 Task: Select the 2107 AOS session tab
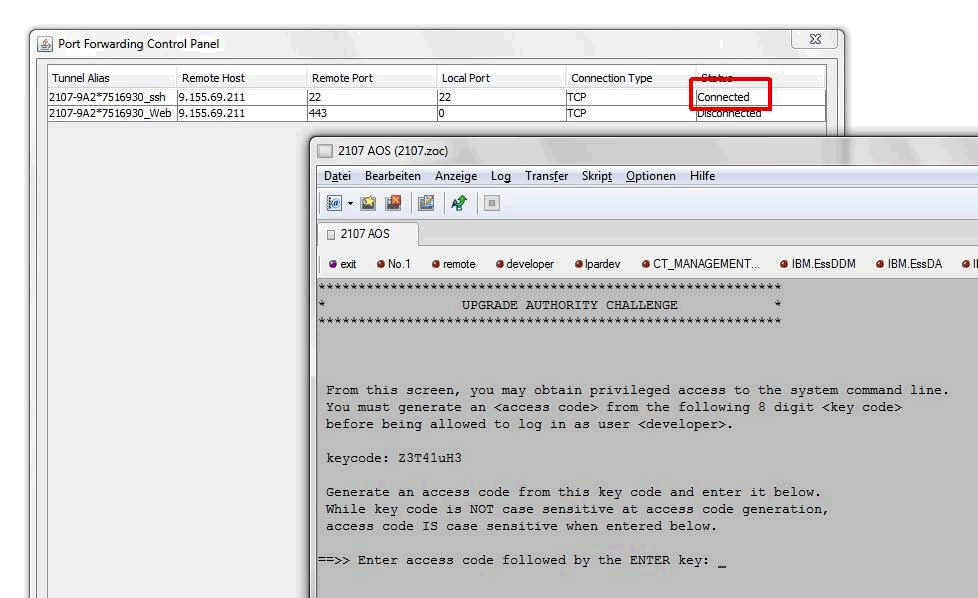click(364, 234)
